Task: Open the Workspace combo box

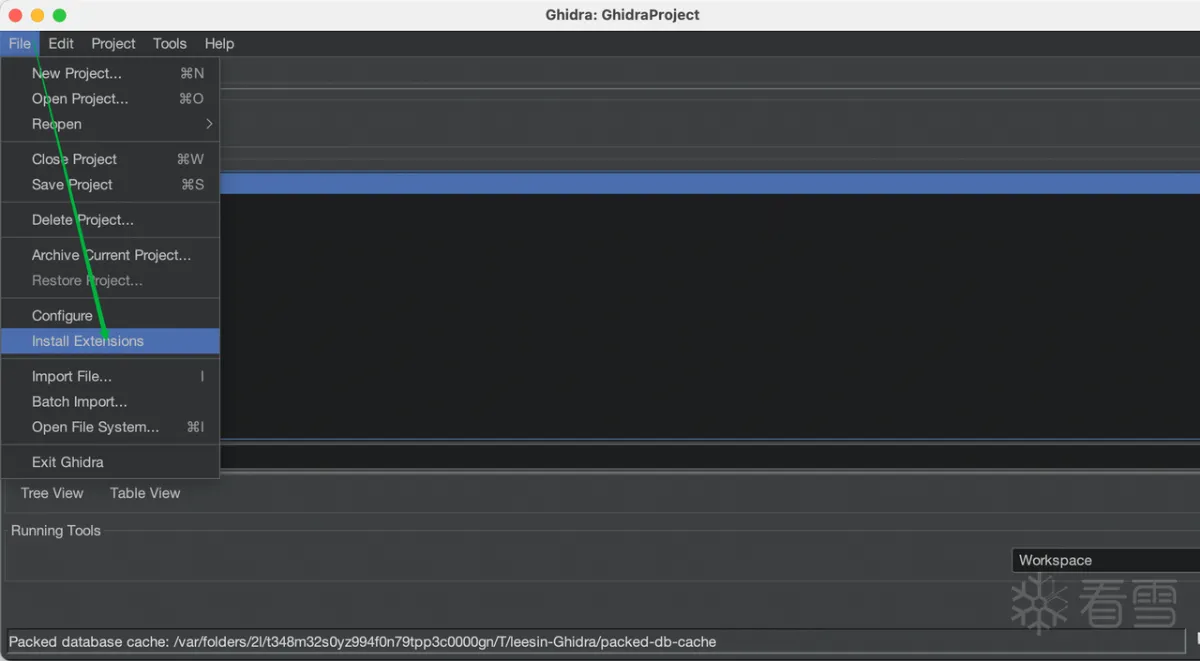Action: pos(1105,560)
